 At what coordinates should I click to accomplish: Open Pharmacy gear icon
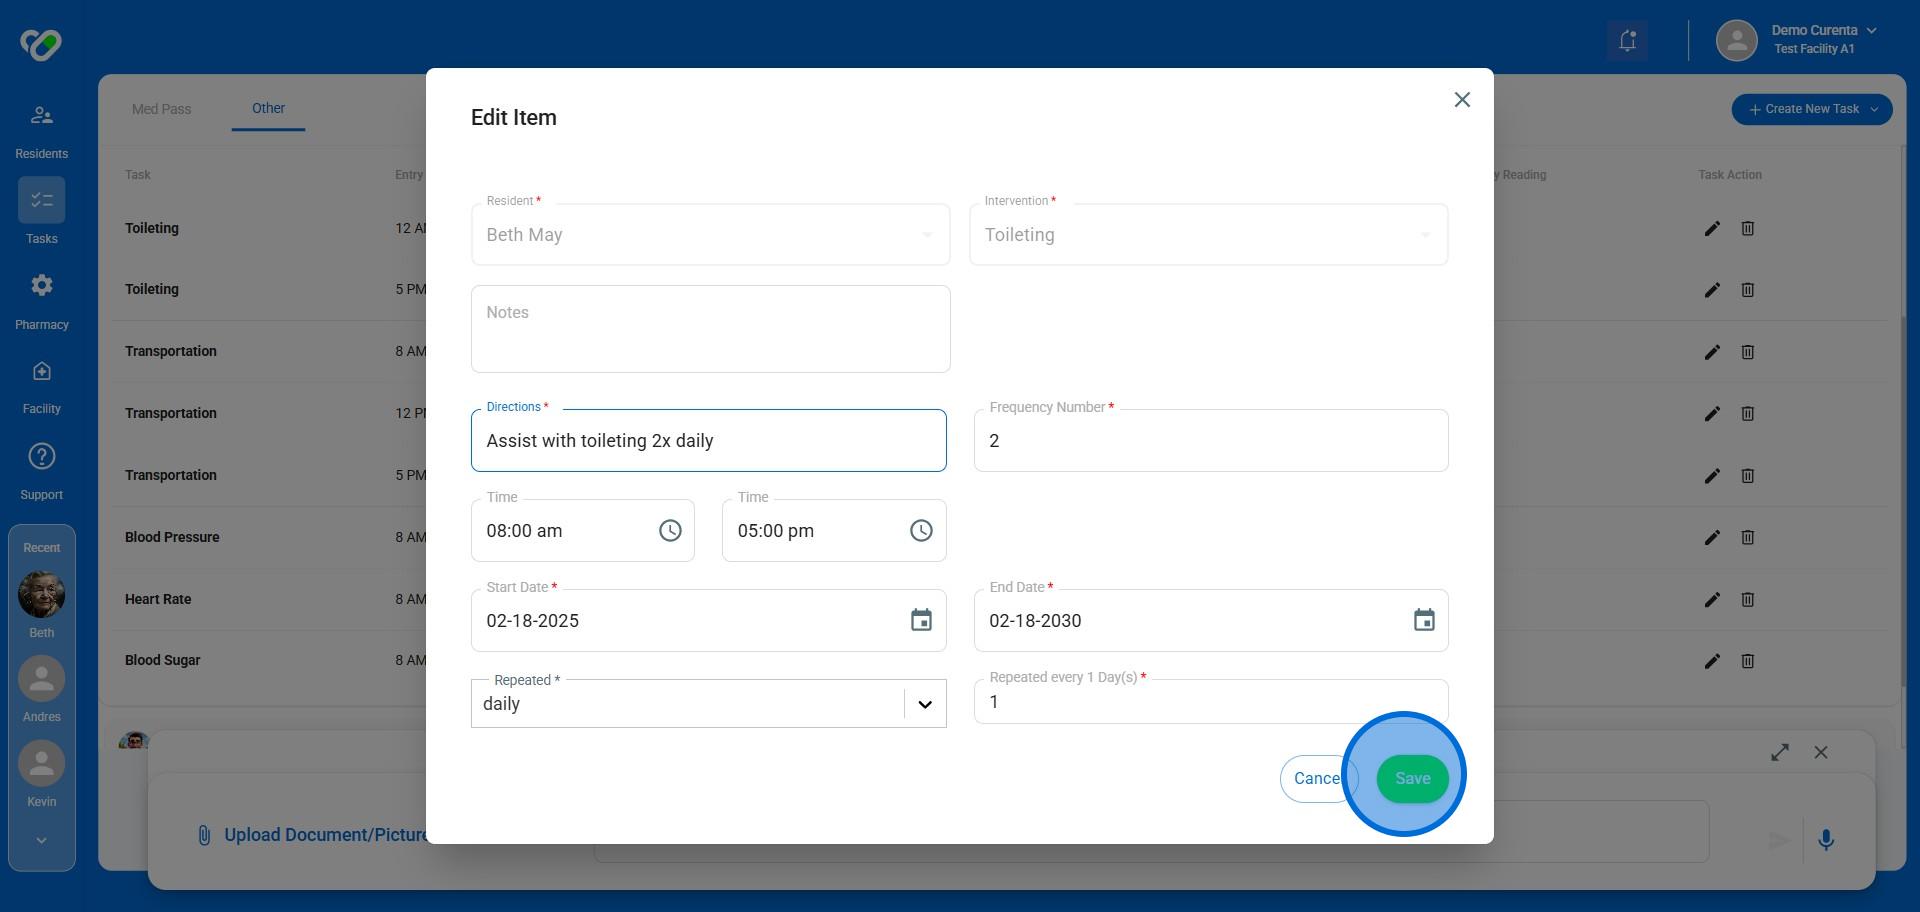(x=41, y=286)
